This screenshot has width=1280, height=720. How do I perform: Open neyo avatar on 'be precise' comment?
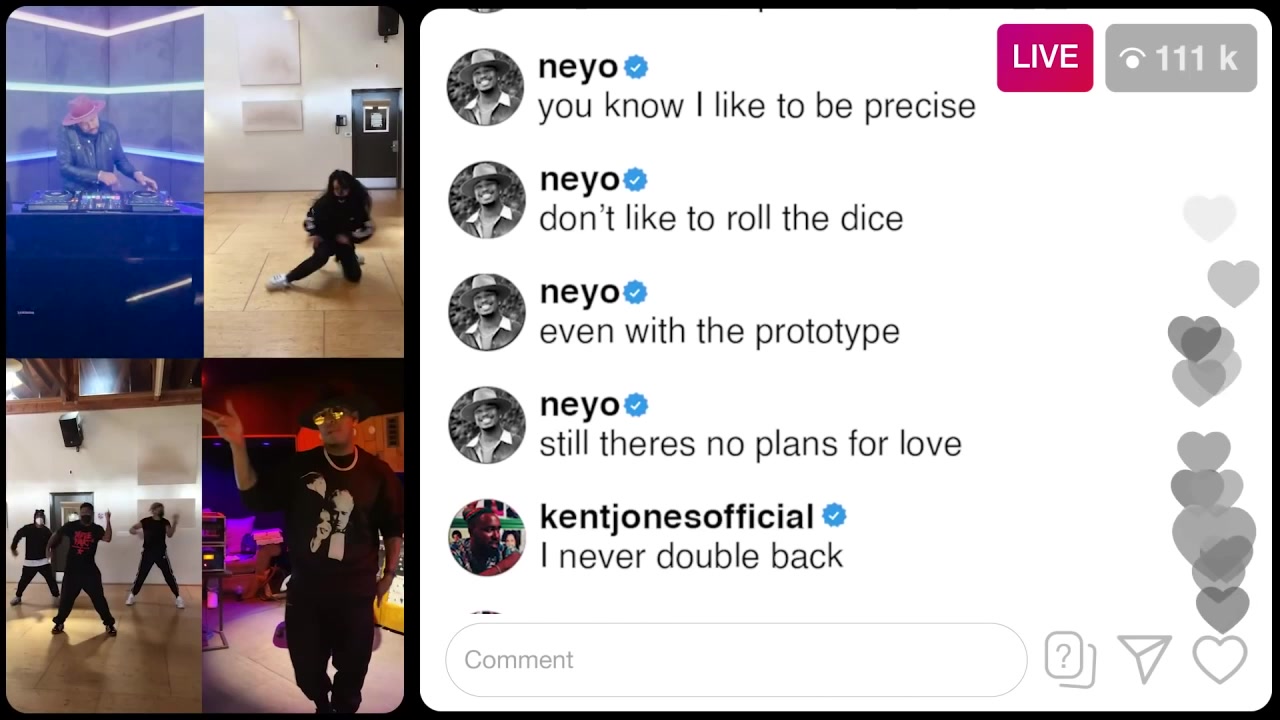[485, 87]
